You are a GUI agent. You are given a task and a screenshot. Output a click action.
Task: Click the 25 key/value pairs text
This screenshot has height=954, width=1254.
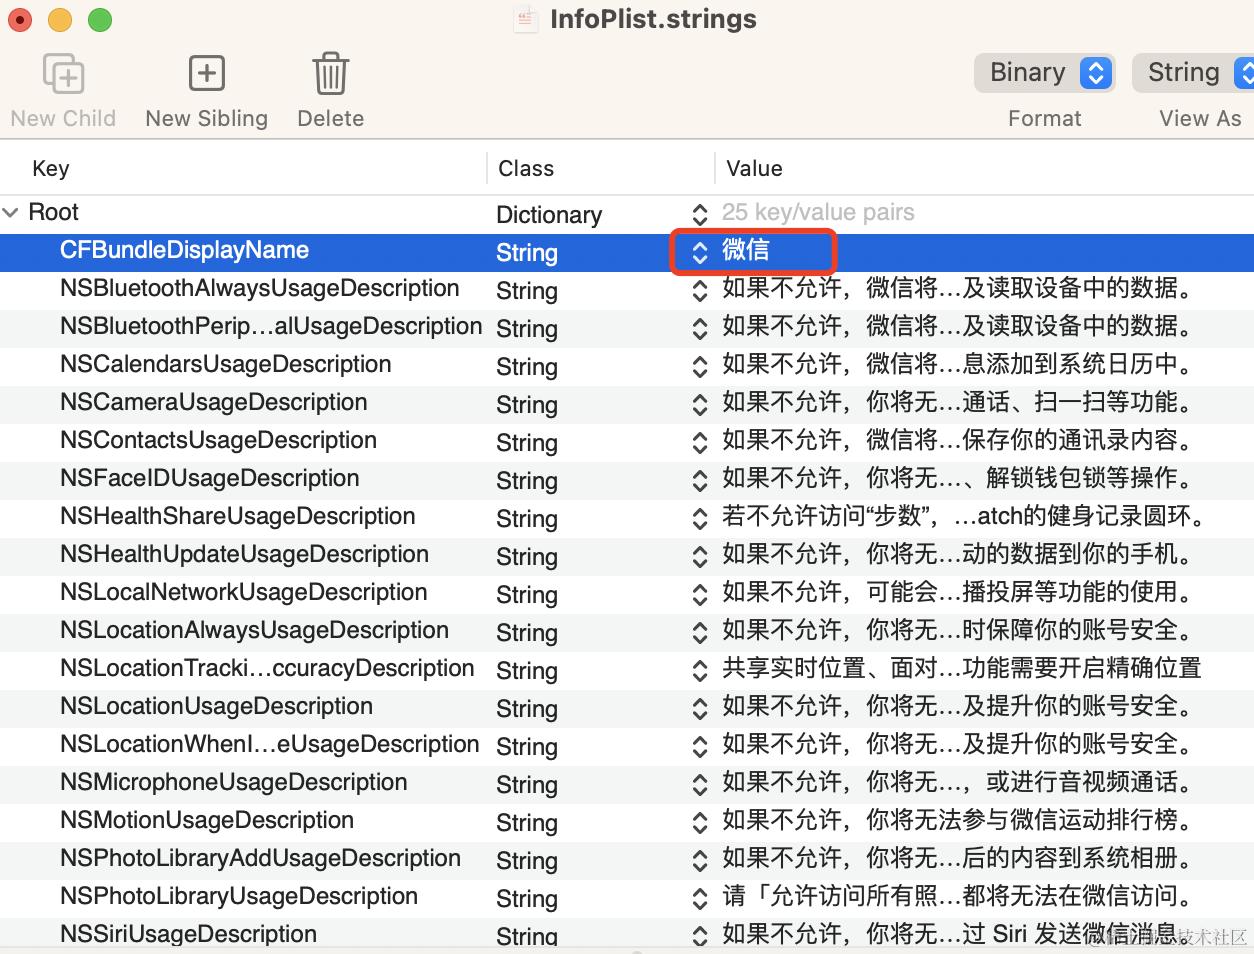click(x=818, y=212)
